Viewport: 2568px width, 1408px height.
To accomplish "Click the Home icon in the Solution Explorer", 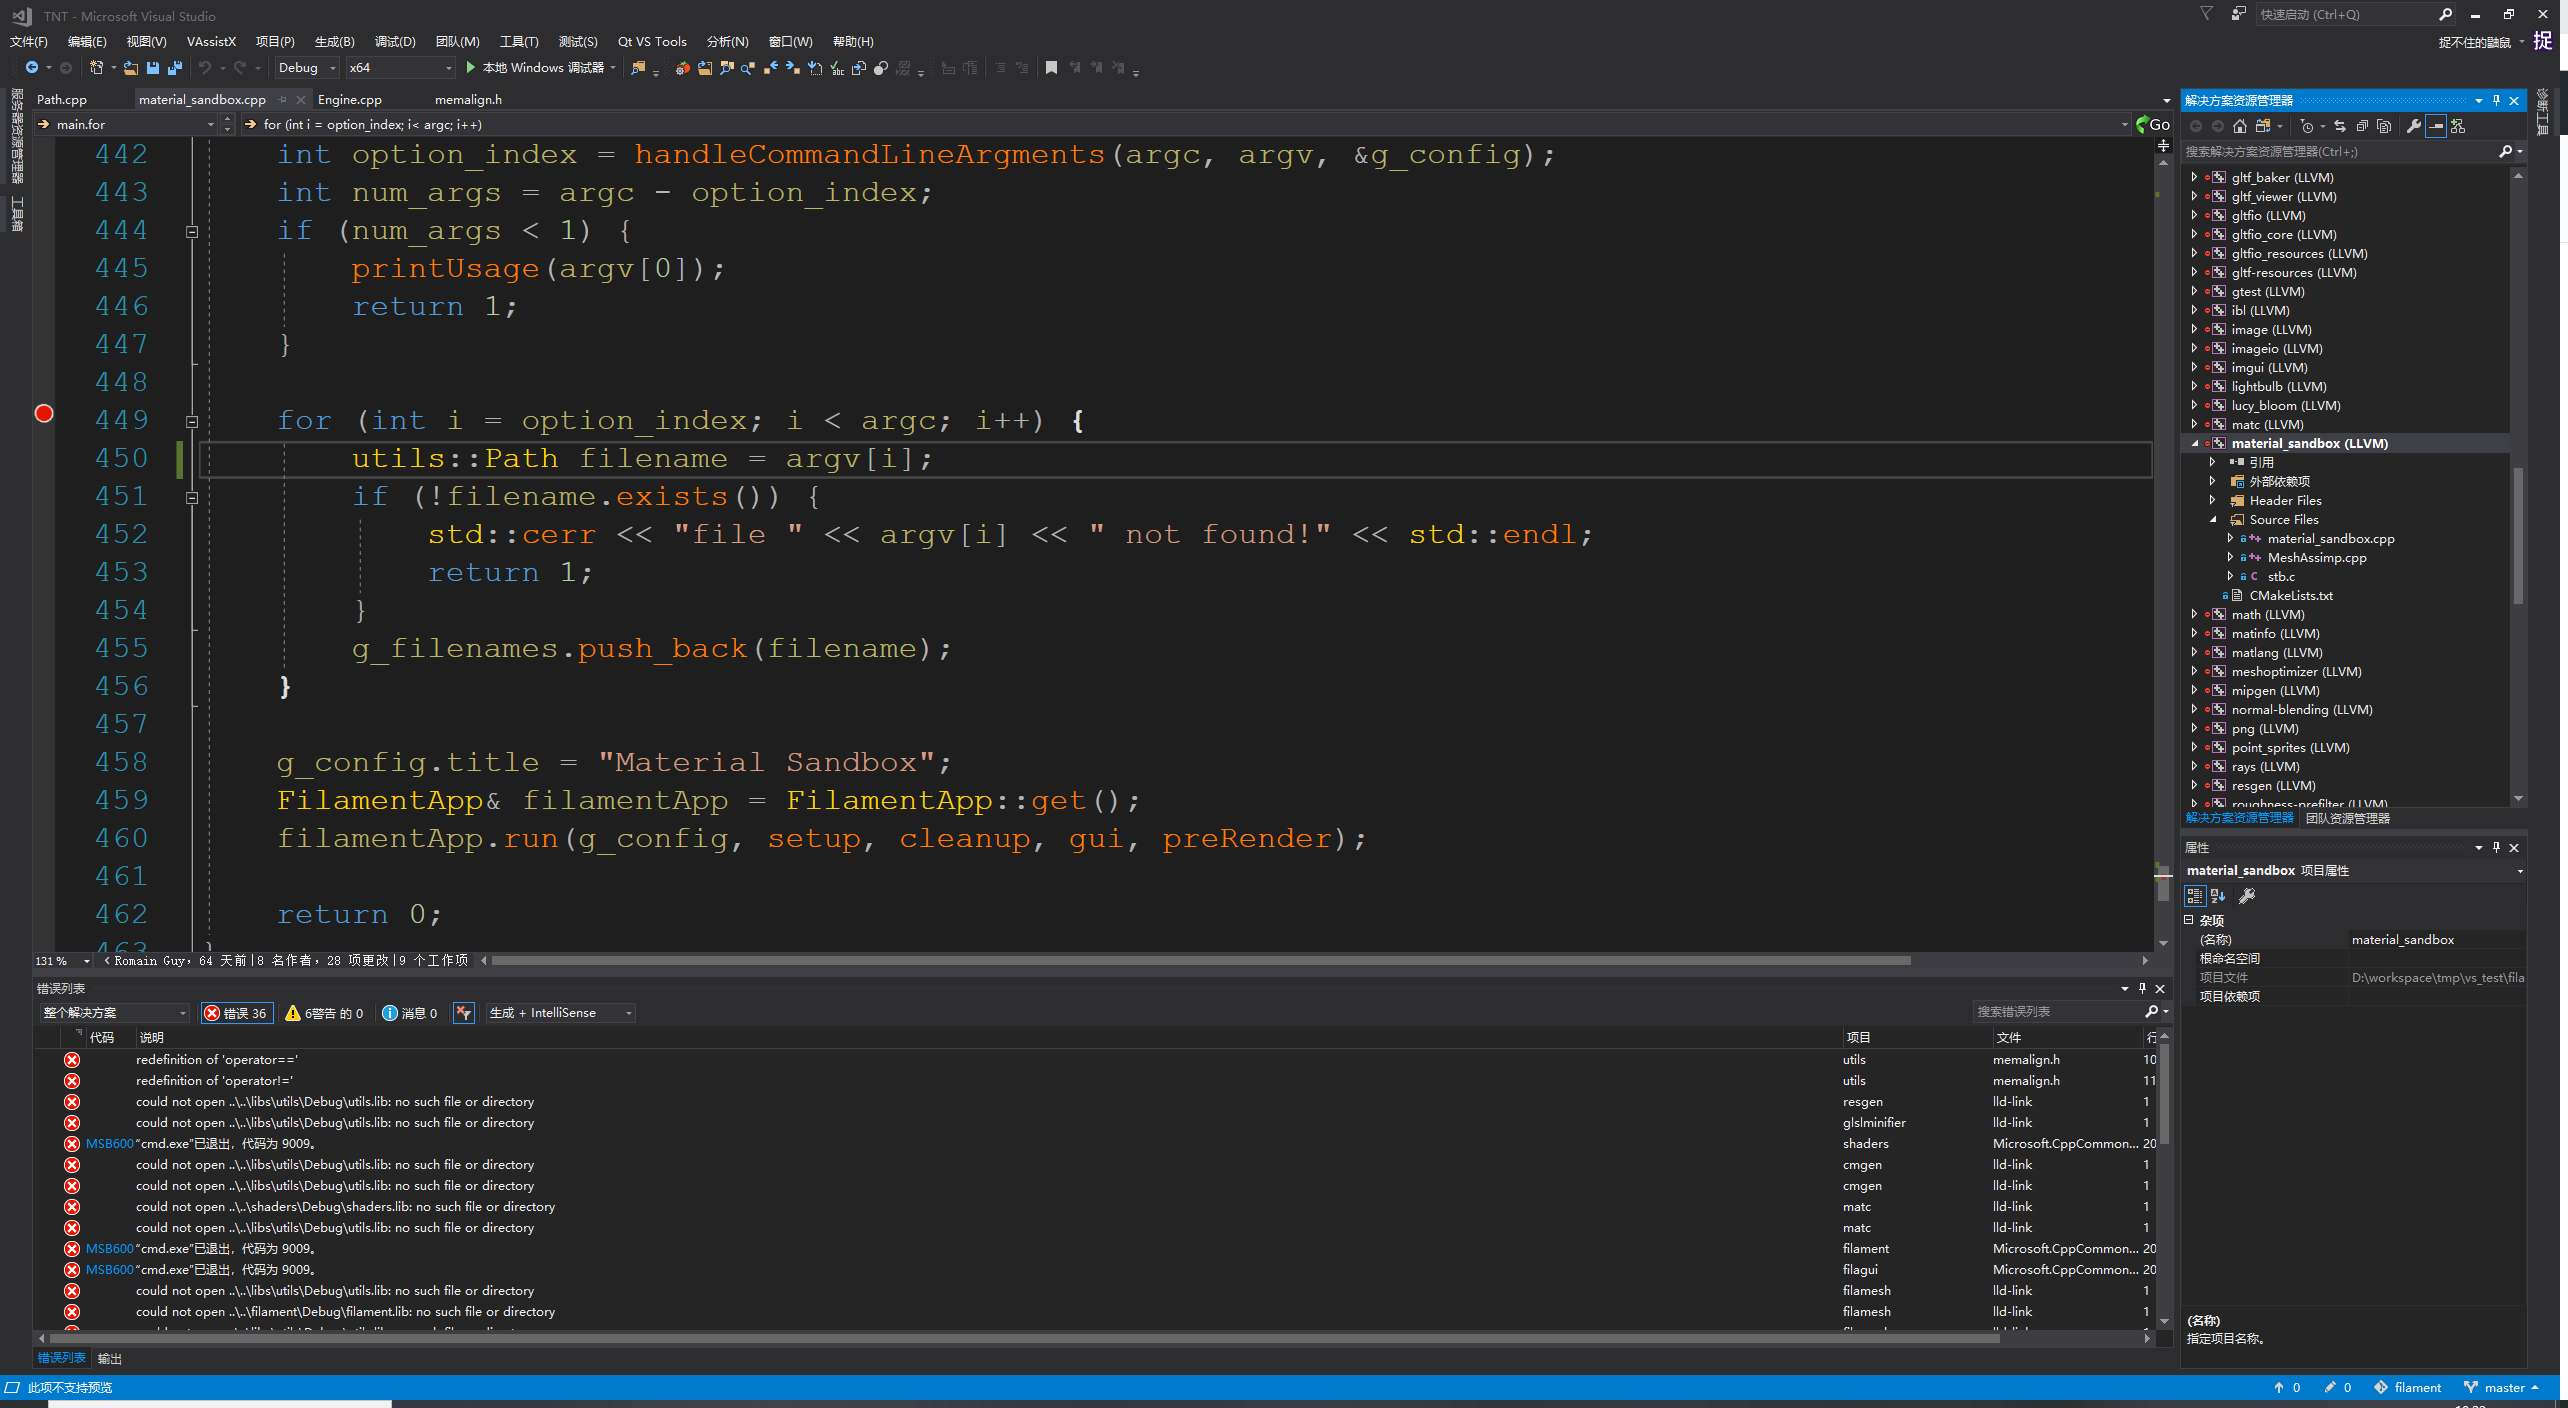I will [2240, 126].
